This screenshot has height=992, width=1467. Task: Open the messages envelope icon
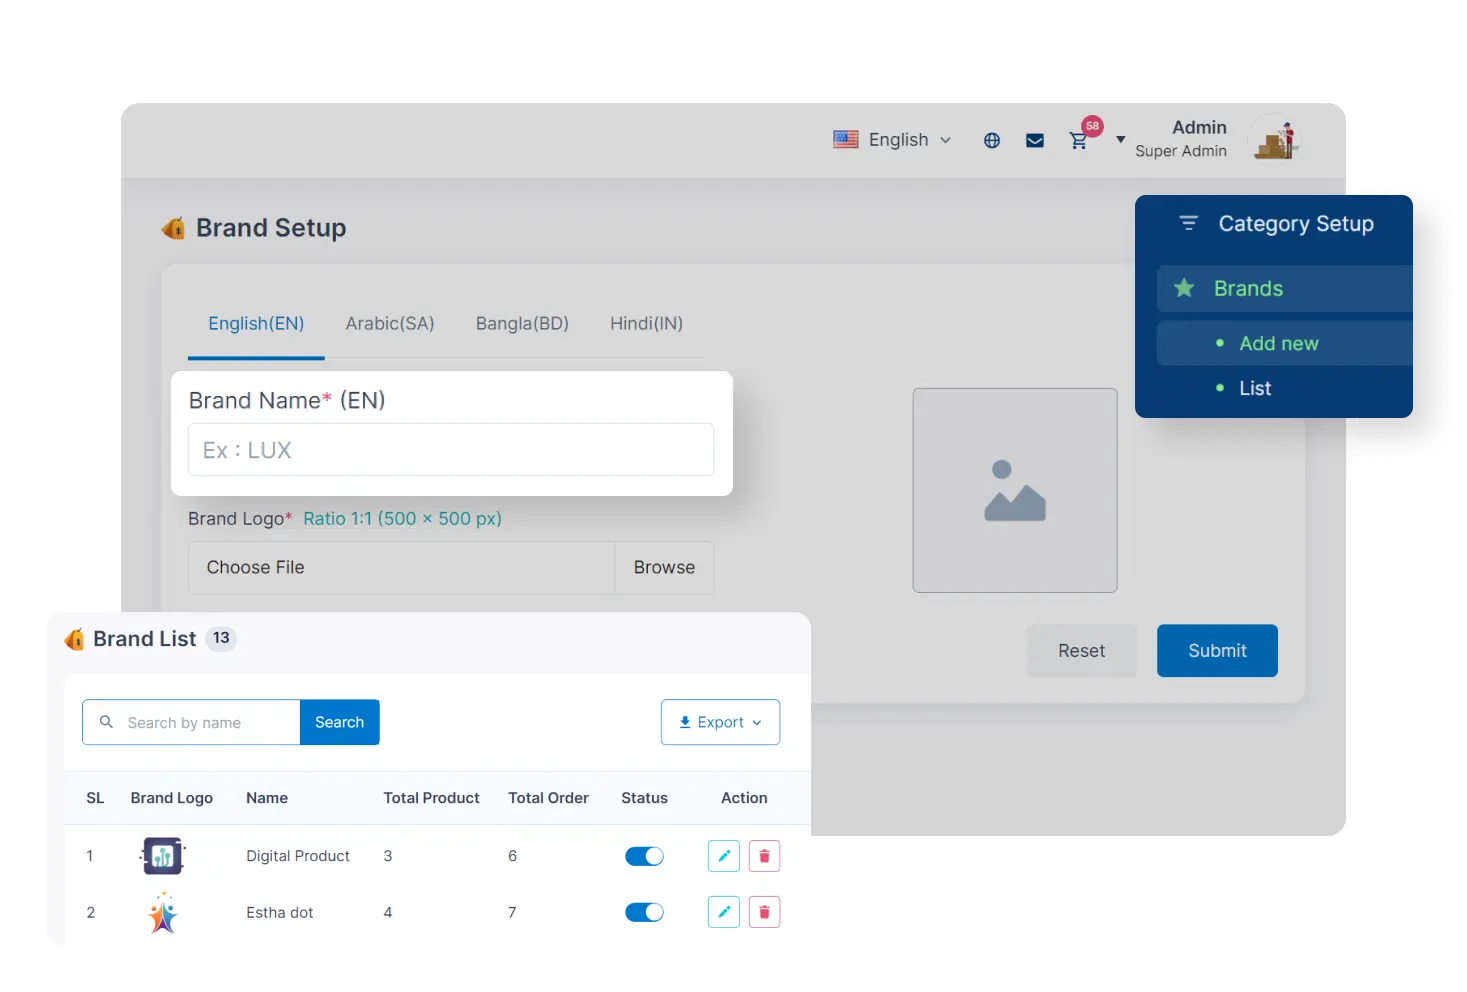1035,140
